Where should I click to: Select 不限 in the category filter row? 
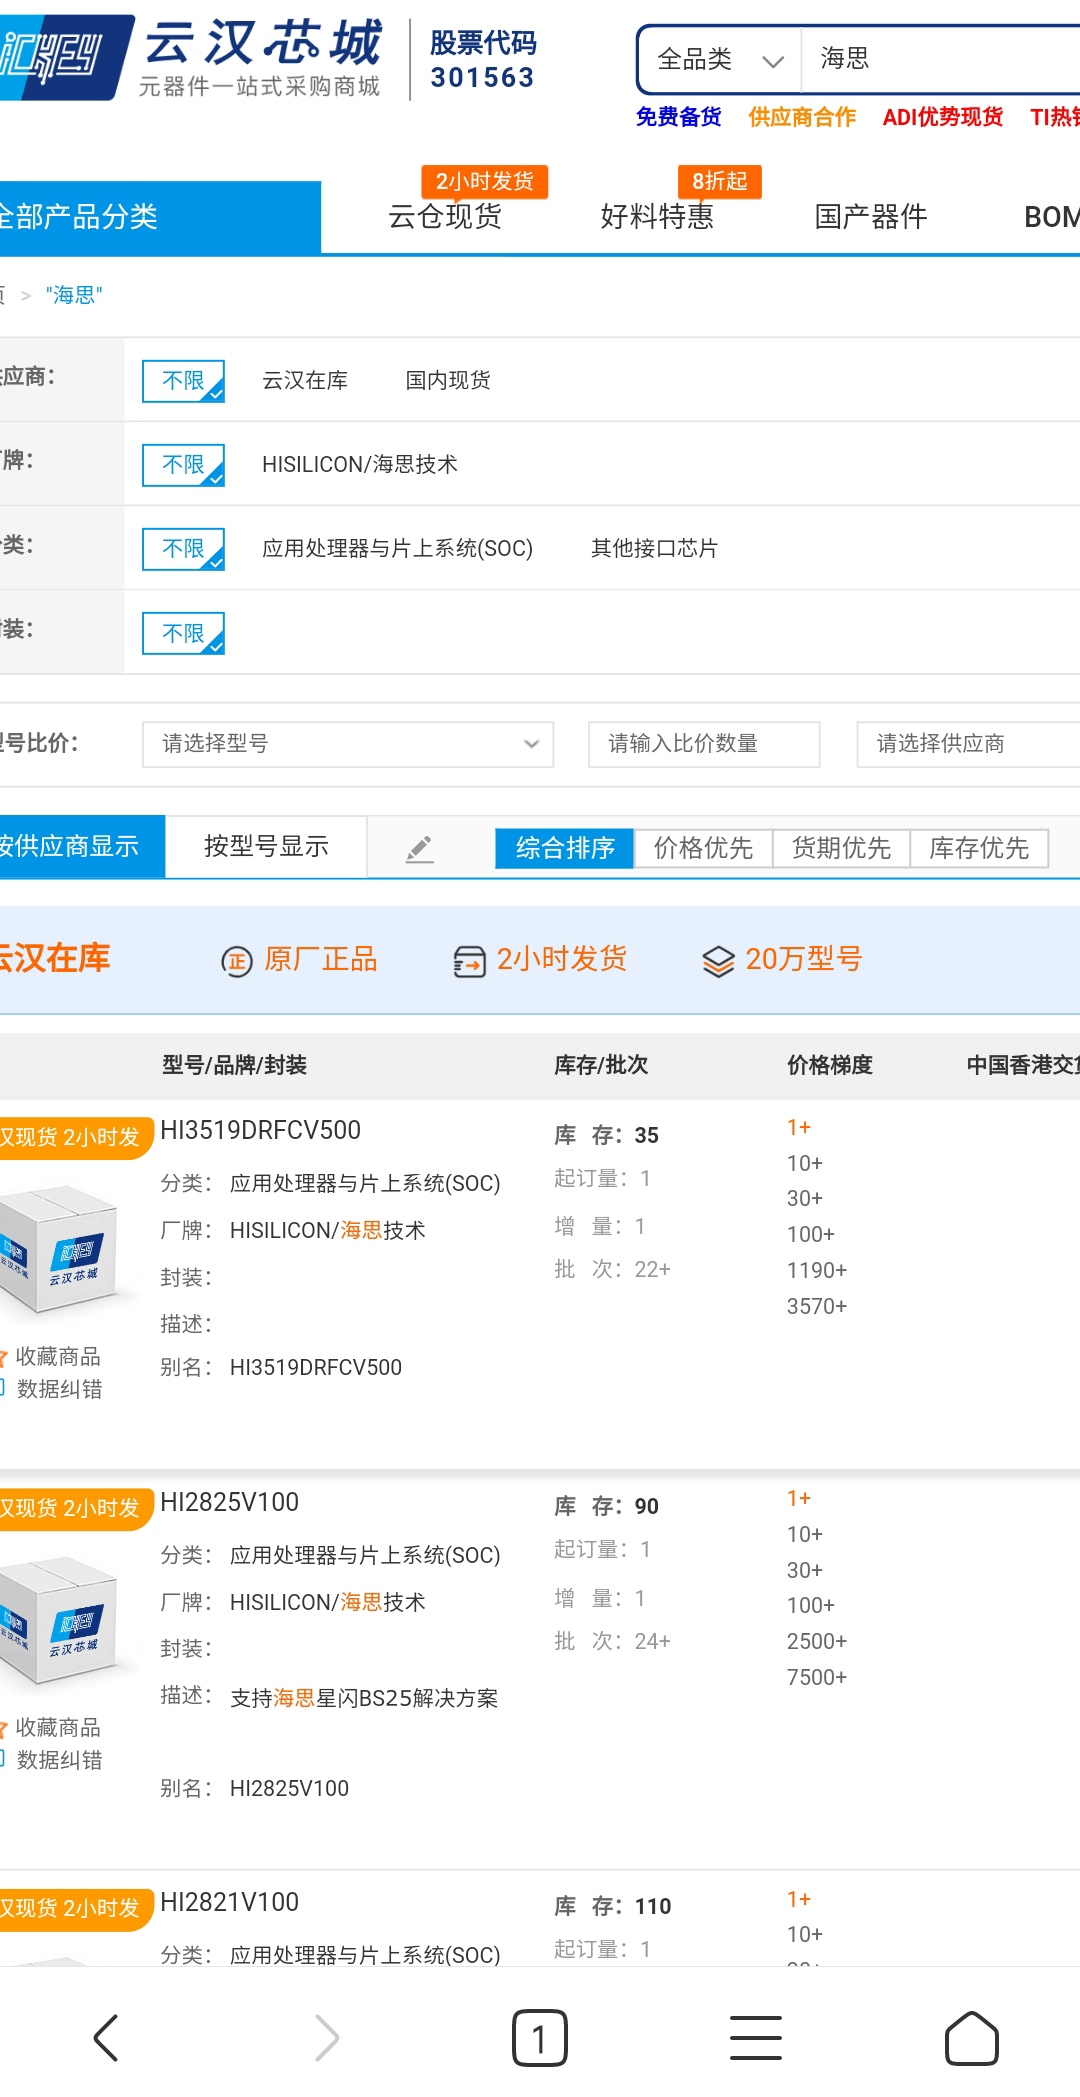(x=183, y=549)
